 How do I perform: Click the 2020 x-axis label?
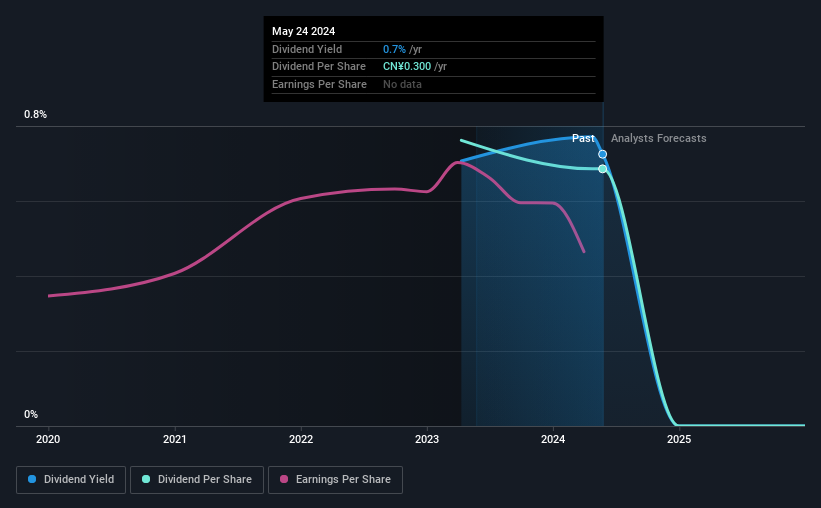[x=48, y=439]
